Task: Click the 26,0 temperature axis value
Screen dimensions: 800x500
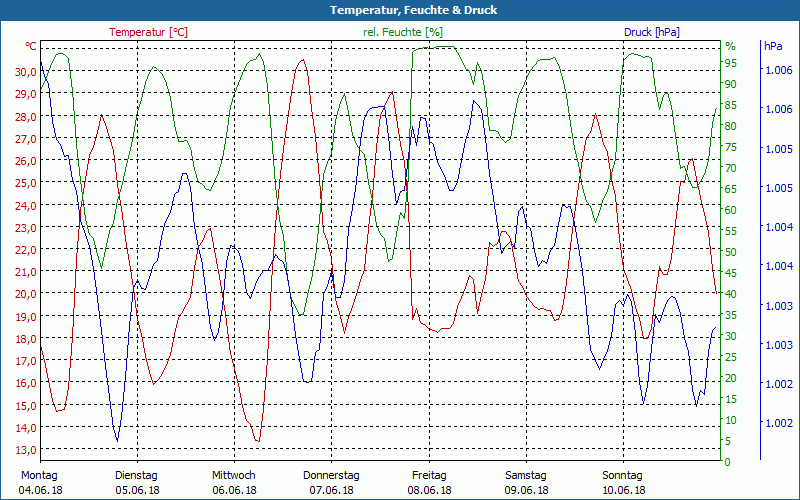Action: 26,161
